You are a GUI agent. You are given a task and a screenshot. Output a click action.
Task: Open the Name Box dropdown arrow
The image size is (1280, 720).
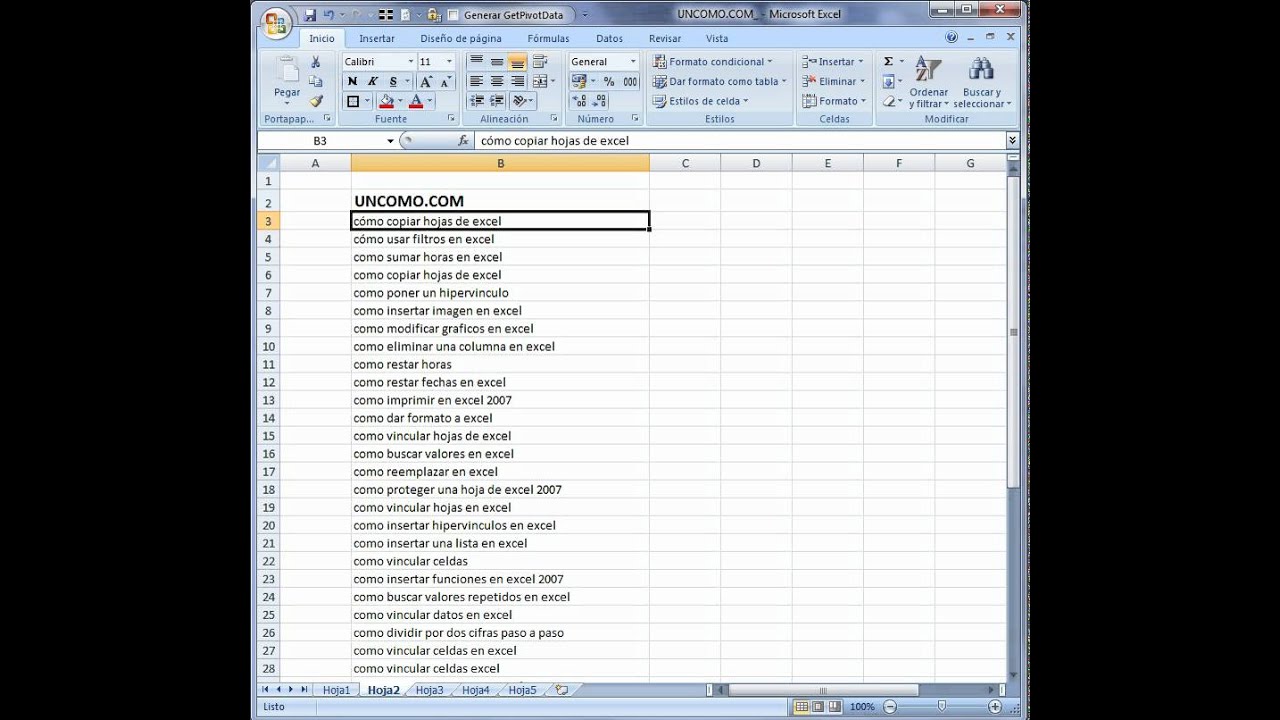click(390, 141)
